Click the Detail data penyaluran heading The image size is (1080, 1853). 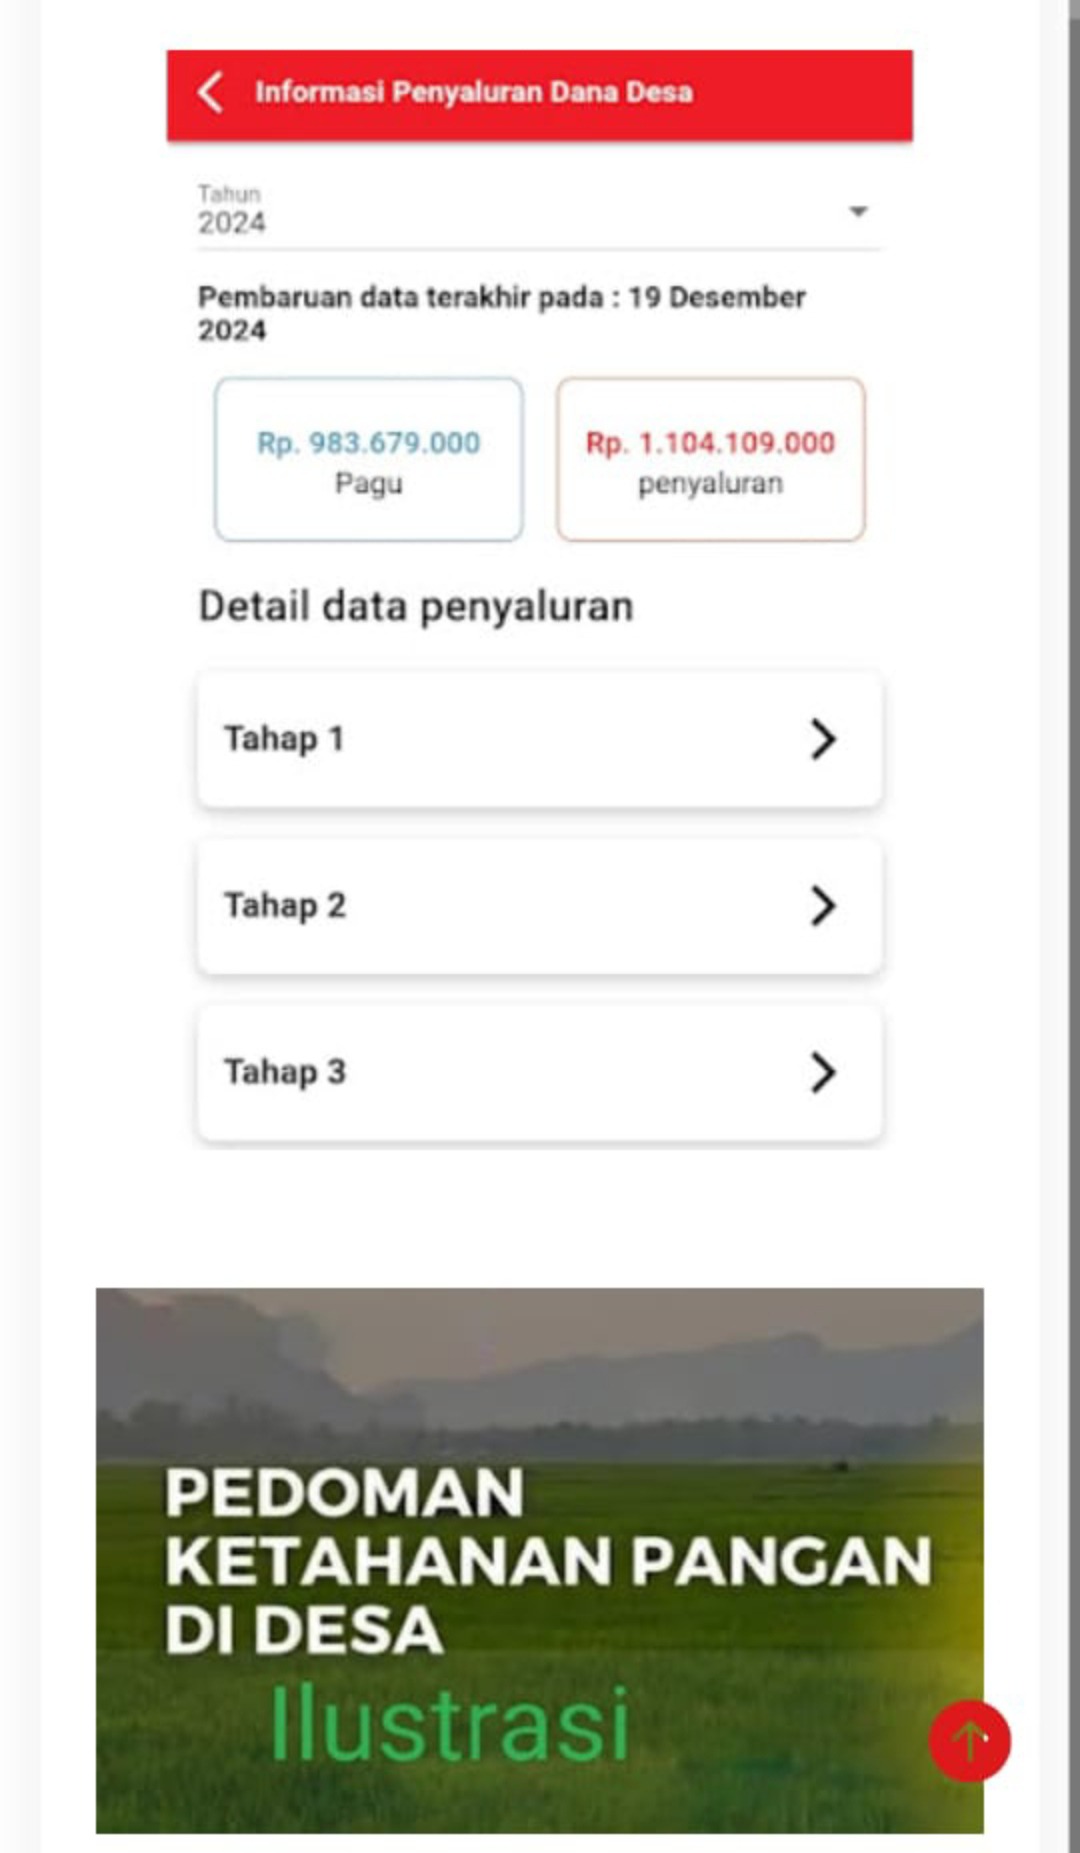[x=416, y=607]
